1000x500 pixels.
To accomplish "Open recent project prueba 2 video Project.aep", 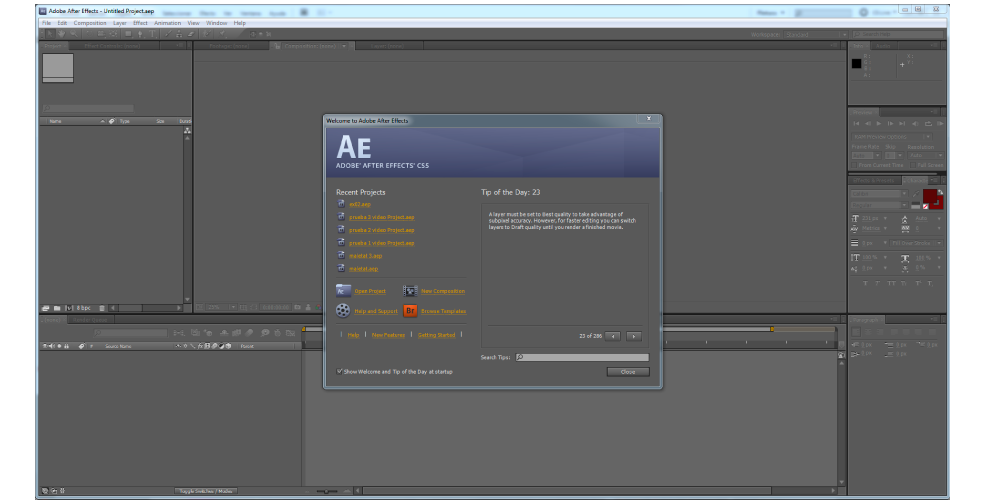I will pyautogui.click(x=381, y=230).
